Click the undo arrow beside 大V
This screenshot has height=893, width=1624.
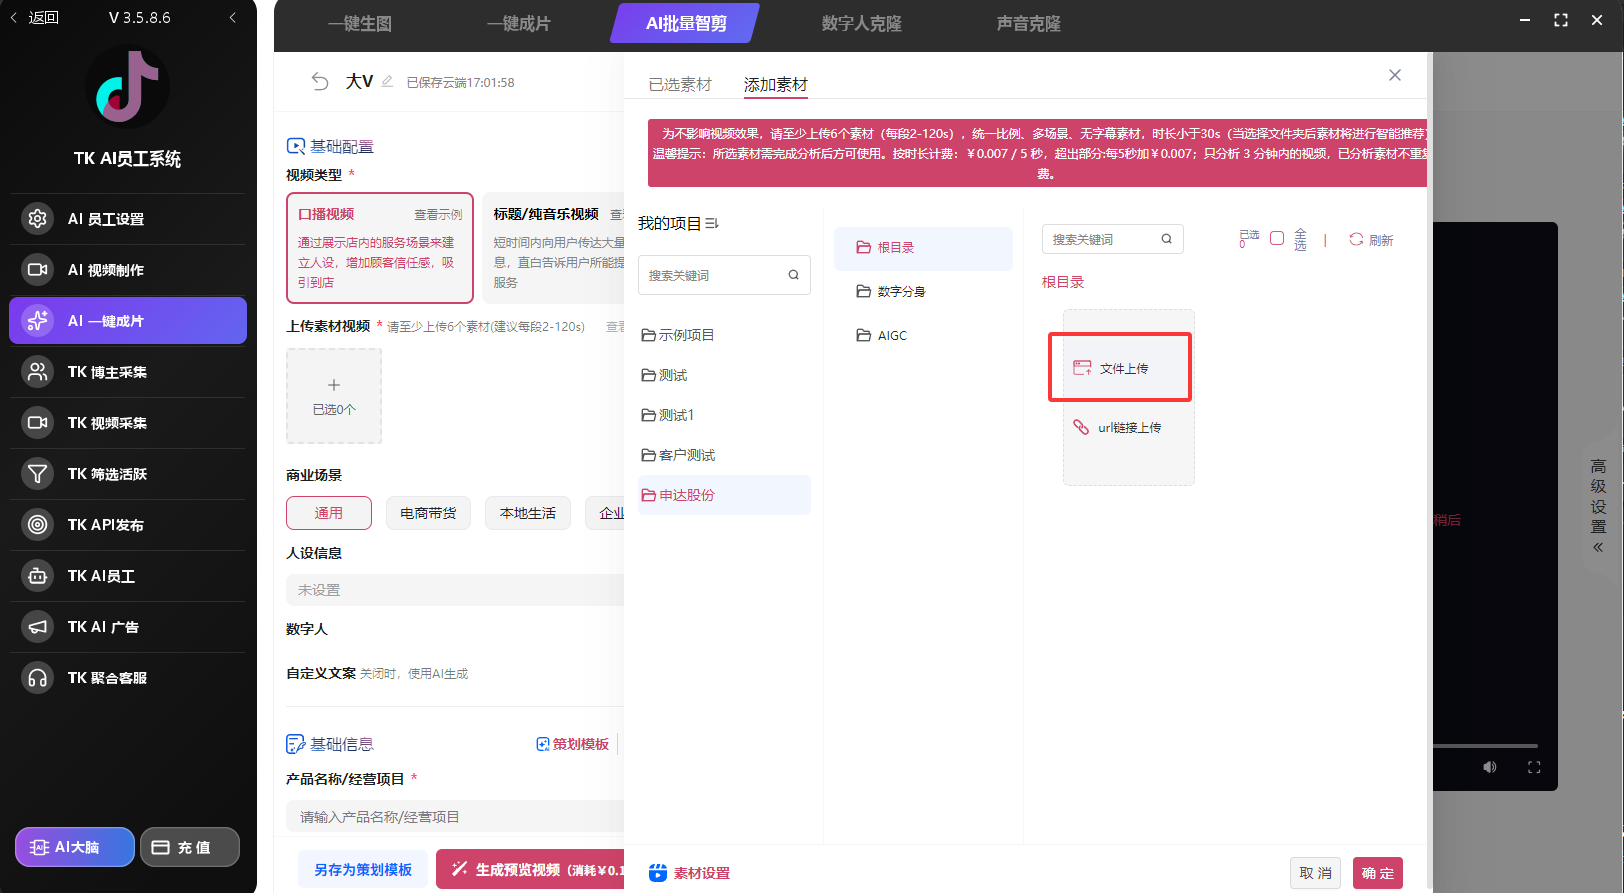point(320,82)
